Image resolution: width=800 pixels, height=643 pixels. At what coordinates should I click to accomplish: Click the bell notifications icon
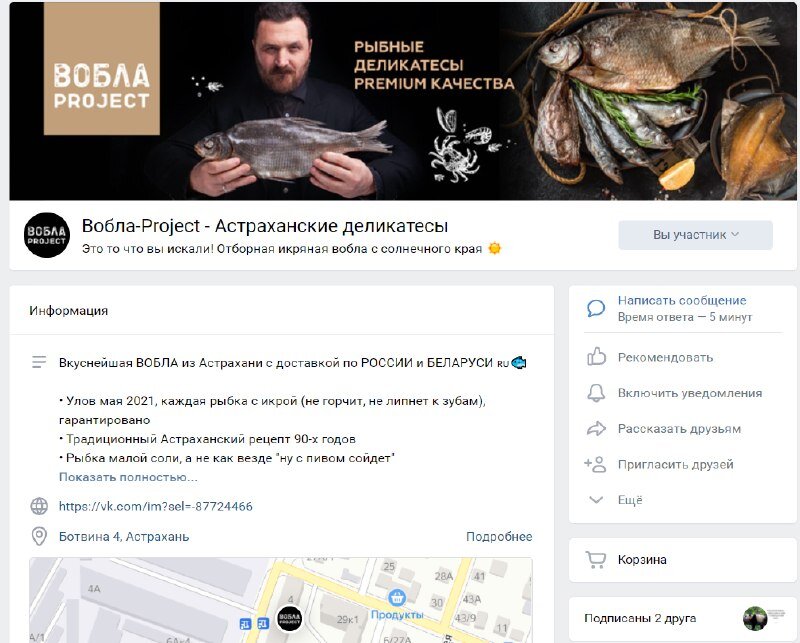point(595,393)
